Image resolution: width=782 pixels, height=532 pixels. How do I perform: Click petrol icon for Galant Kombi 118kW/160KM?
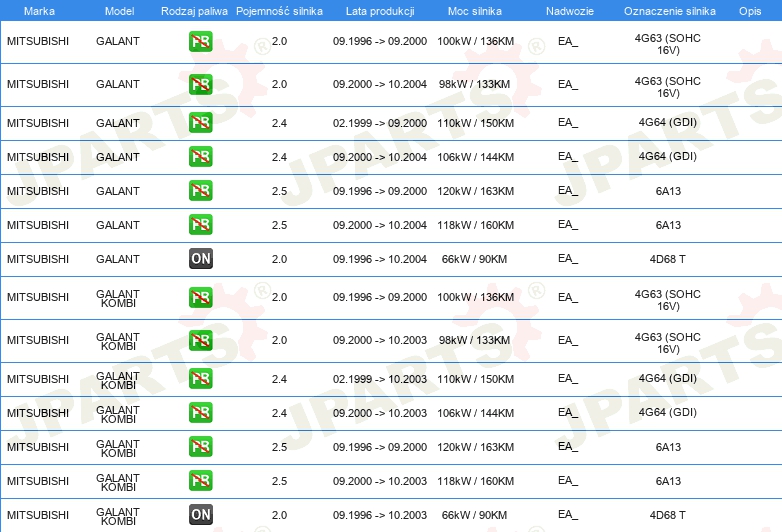(200, 480)
